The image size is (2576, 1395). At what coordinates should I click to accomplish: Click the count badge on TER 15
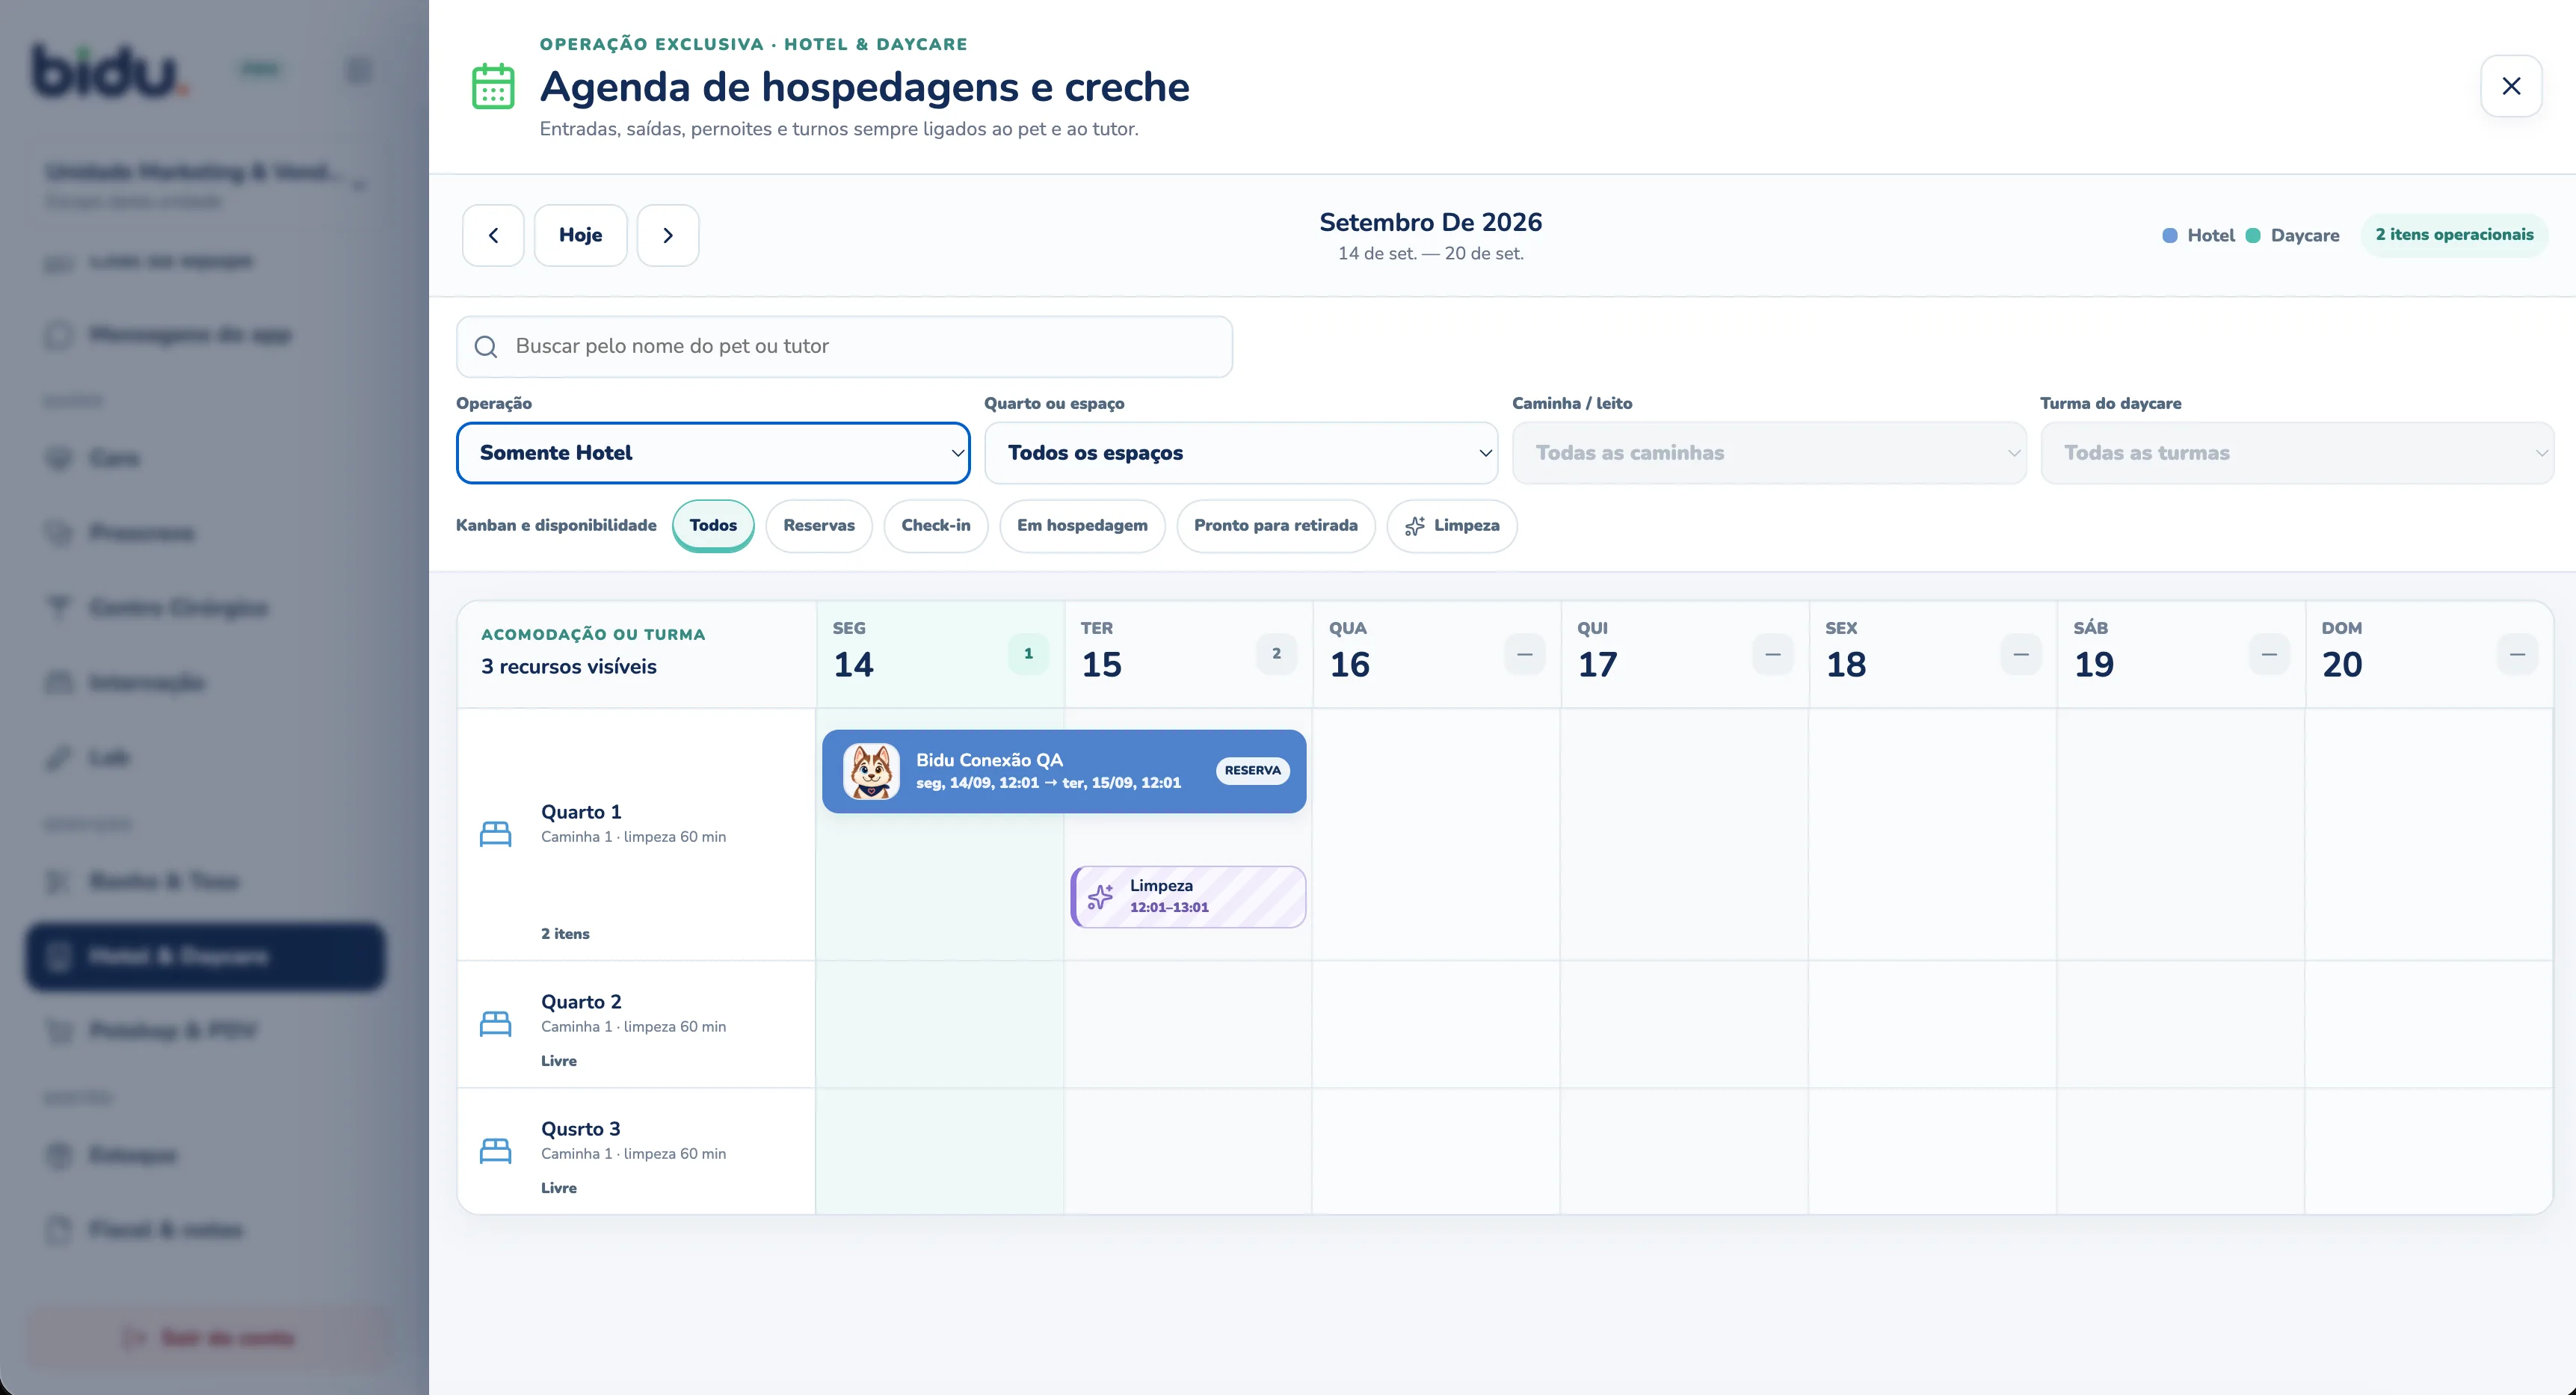point(1276,654)
